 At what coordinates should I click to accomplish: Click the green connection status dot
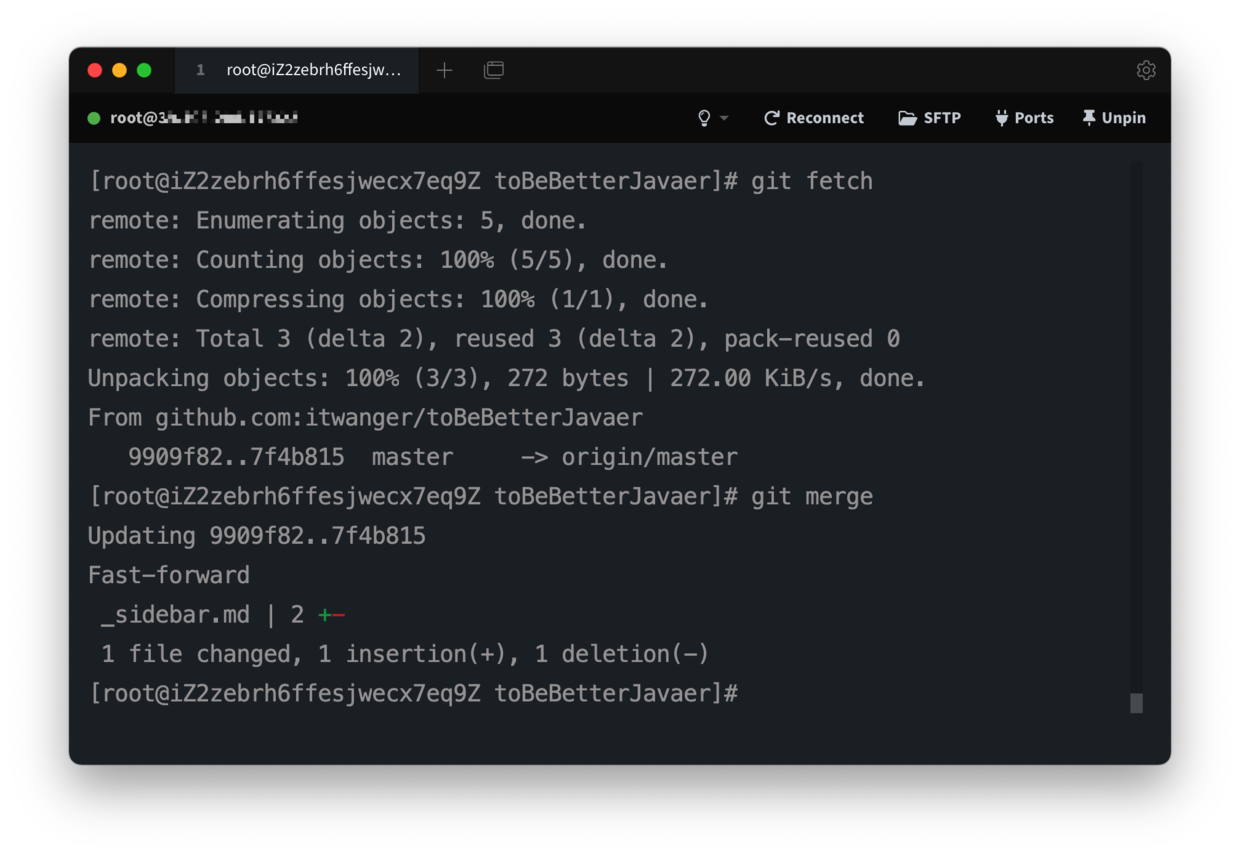click(x=94, y=118)
